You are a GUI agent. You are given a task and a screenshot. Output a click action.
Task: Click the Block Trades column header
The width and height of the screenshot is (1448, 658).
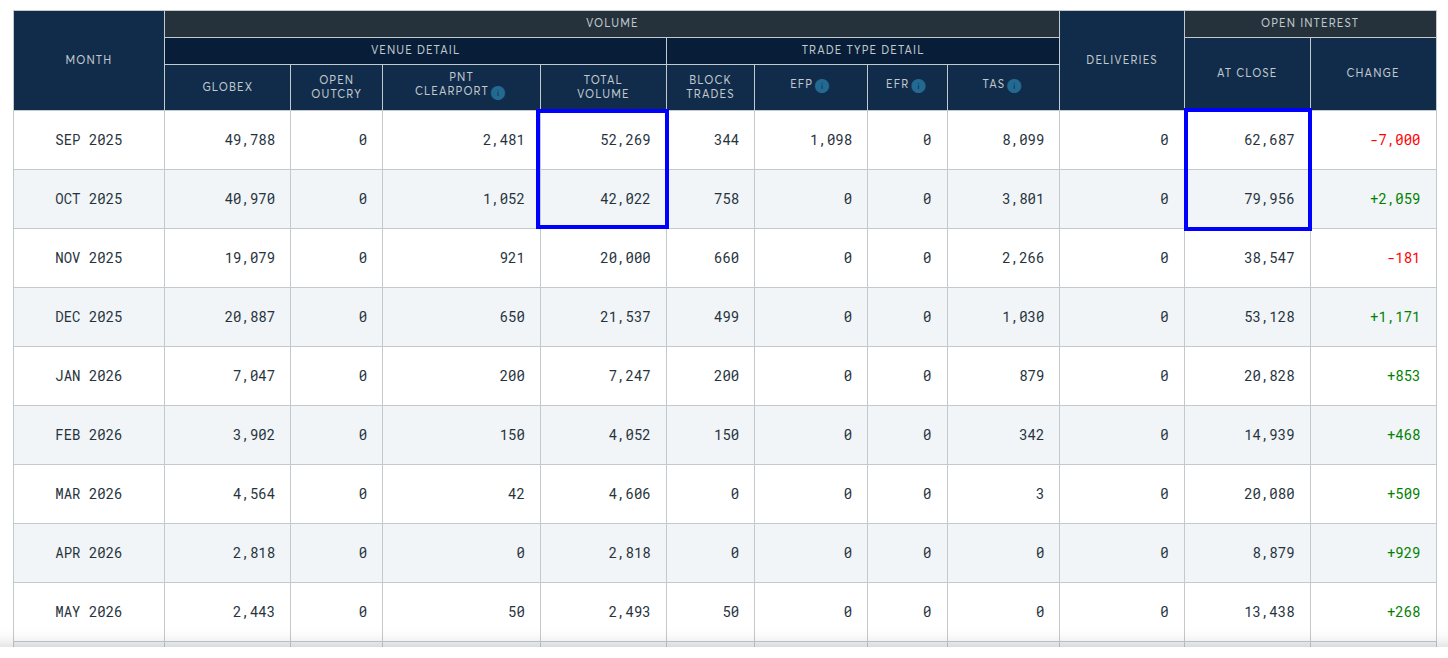(x=710, y=87)
